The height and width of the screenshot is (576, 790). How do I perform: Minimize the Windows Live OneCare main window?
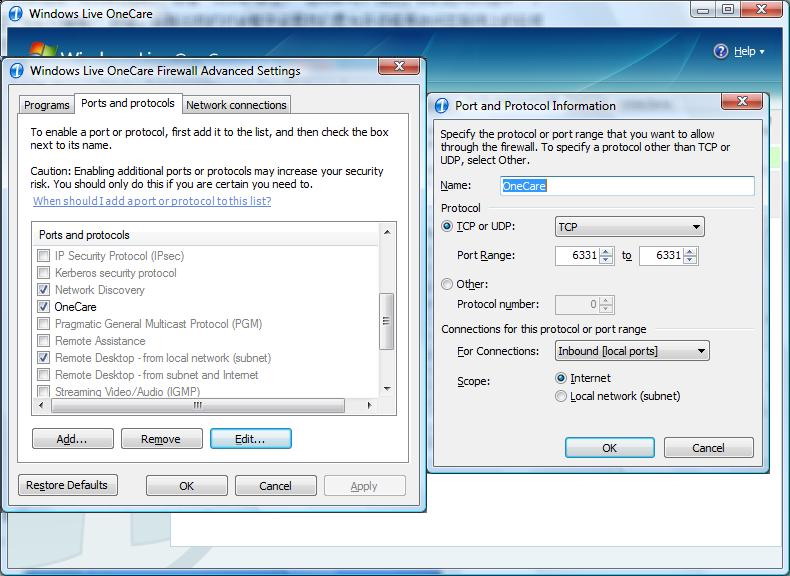(x=703, y=9)
